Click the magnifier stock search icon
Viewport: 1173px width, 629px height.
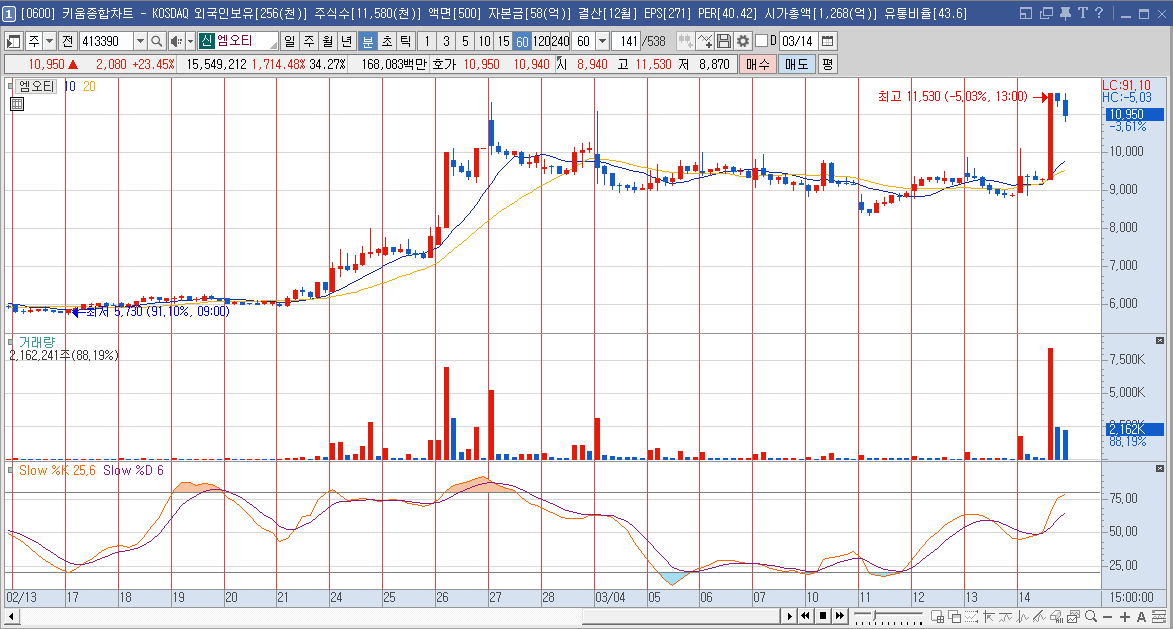(x=156, y=41)
